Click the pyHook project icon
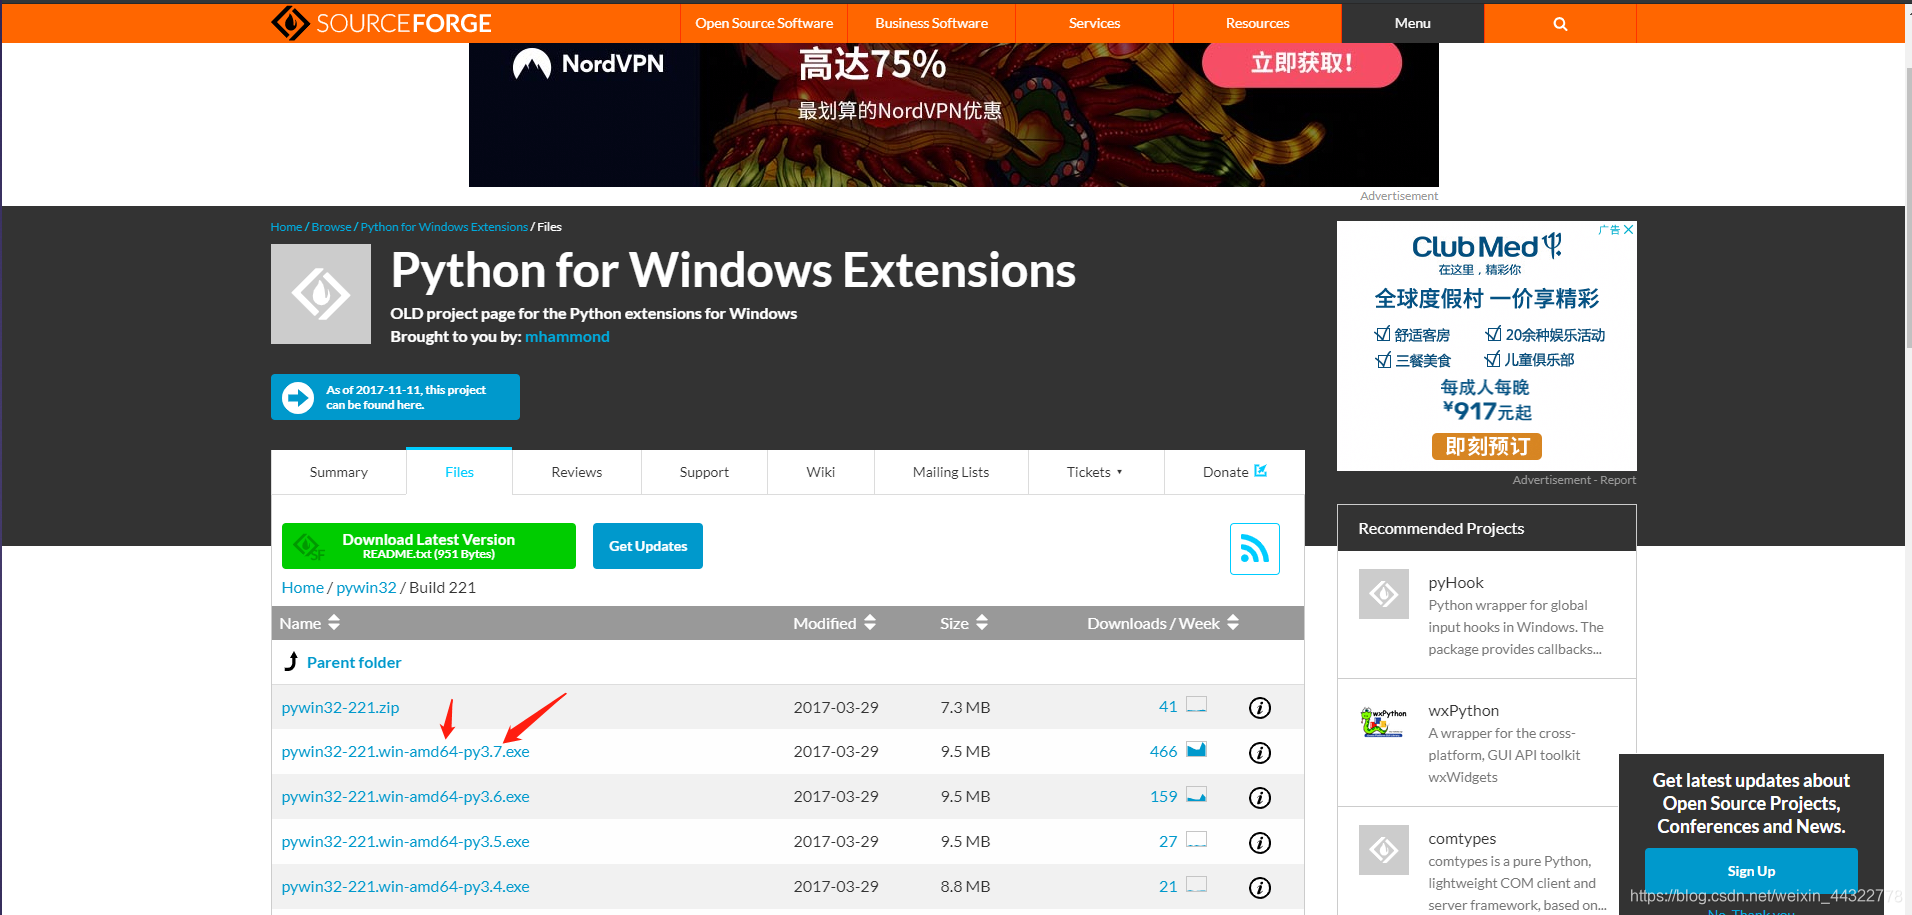This screenshot has width=1912, height=915. click(x=1383, y=593)
